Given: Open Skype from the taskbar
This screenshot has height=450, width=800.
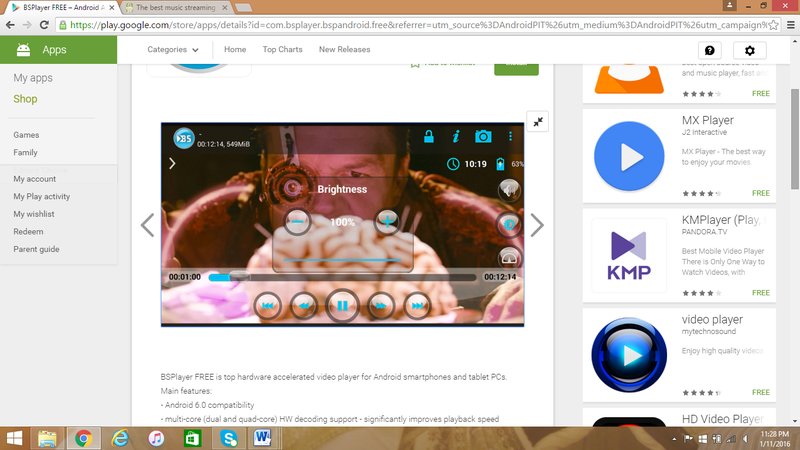Looking at the screenshot, I should (x=229, y=439).
